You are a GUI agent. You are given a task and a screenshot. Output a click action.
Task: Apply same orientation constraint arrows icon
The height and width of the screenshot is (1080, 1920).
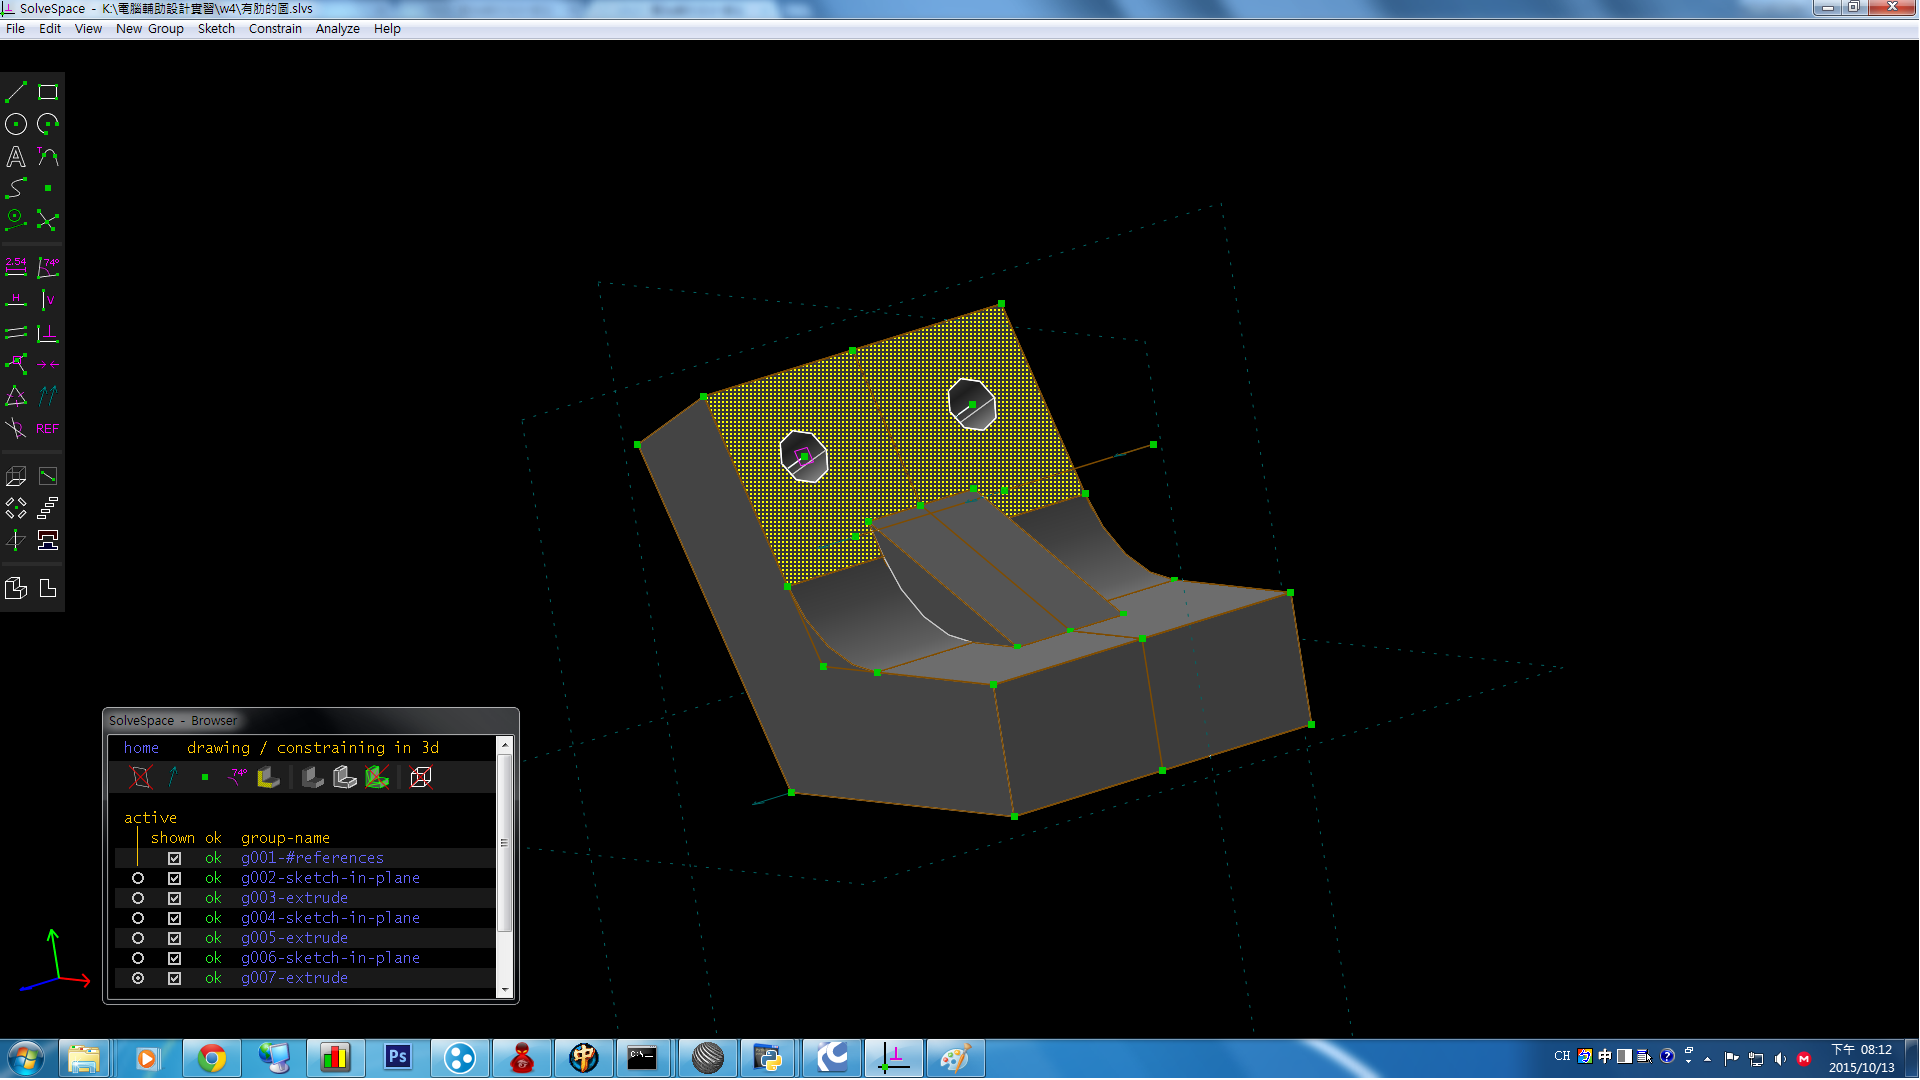point(48,396)
